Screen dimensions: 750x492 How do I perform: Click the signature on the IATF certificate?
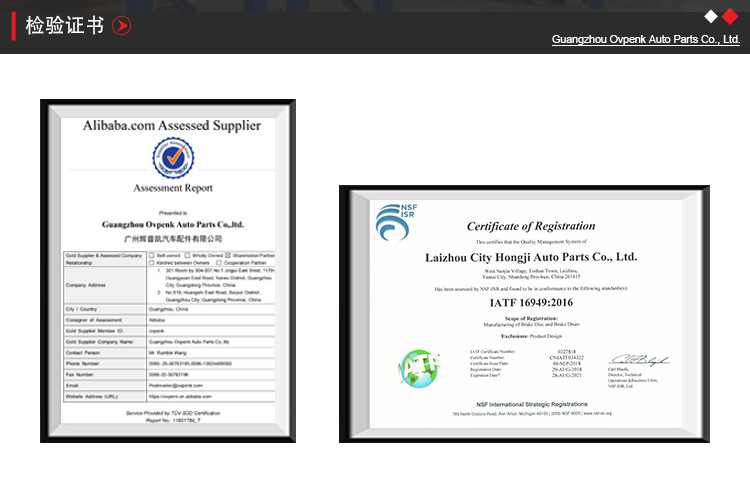(x=639, y=360)
